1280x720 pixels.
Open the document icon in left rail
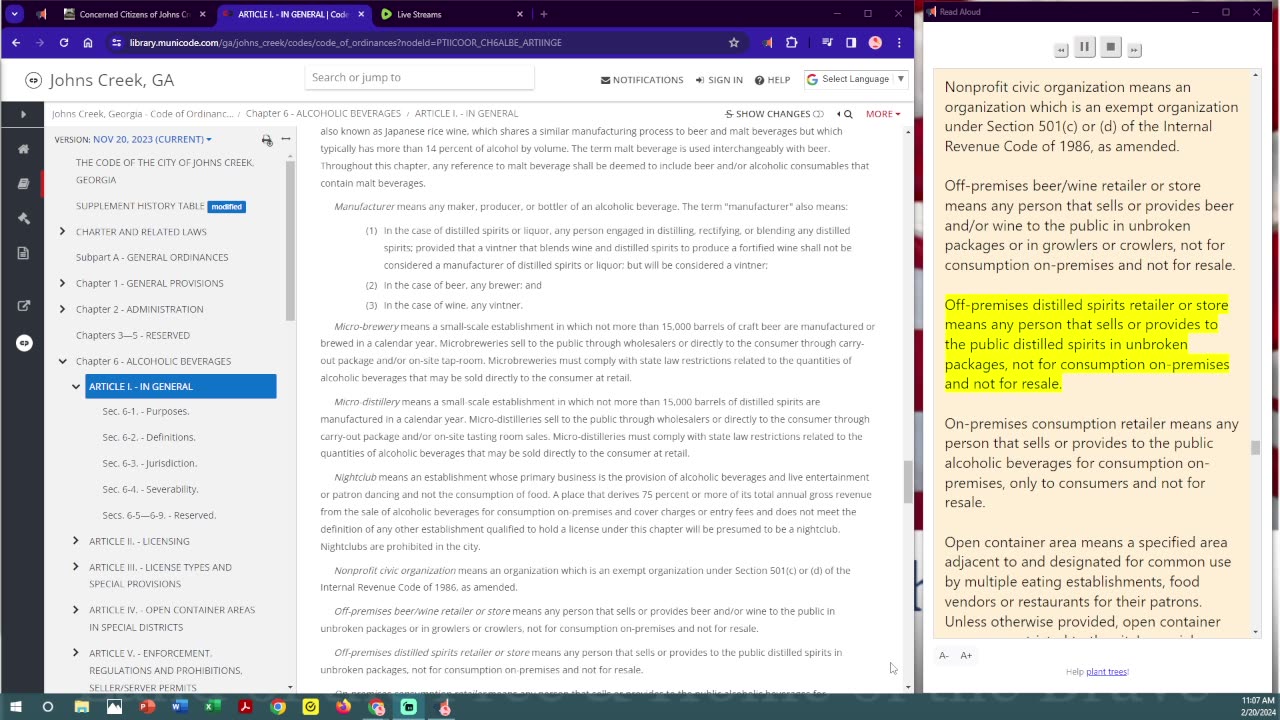point(23,253)
